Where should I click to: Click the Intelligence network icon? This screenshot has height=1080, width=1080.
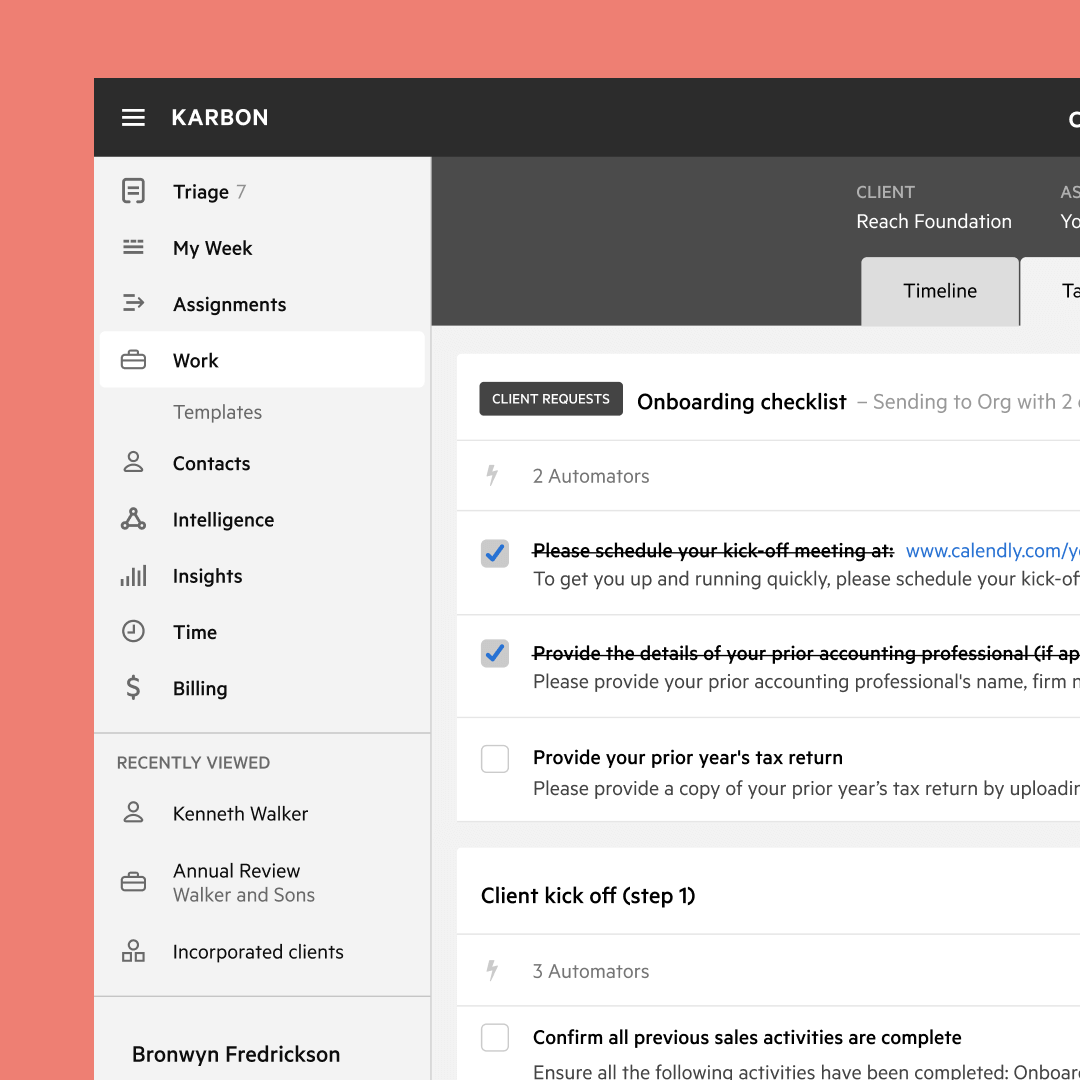click(133, 519)
